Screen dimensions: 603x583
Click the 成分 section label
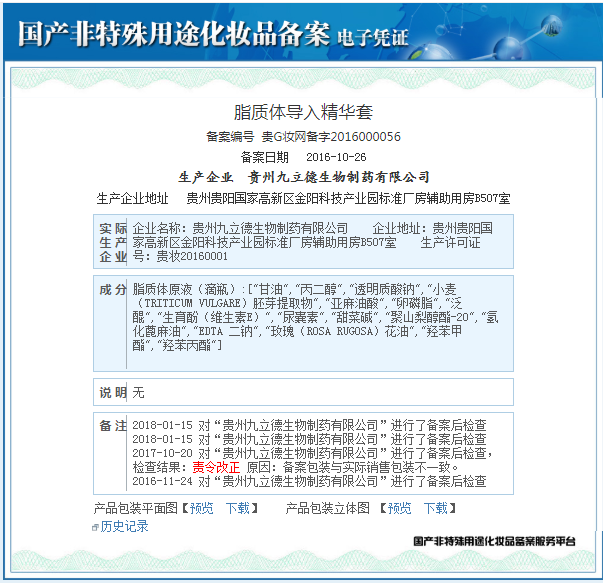pyautogui.click(x=113, y=289)
